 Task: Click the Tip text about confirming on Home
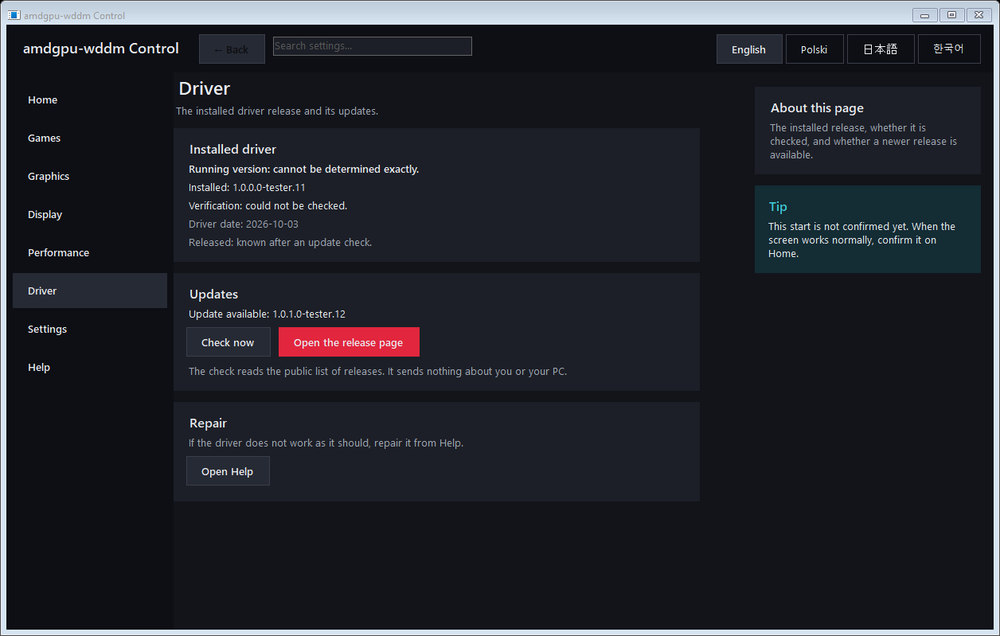coord(862,240)
